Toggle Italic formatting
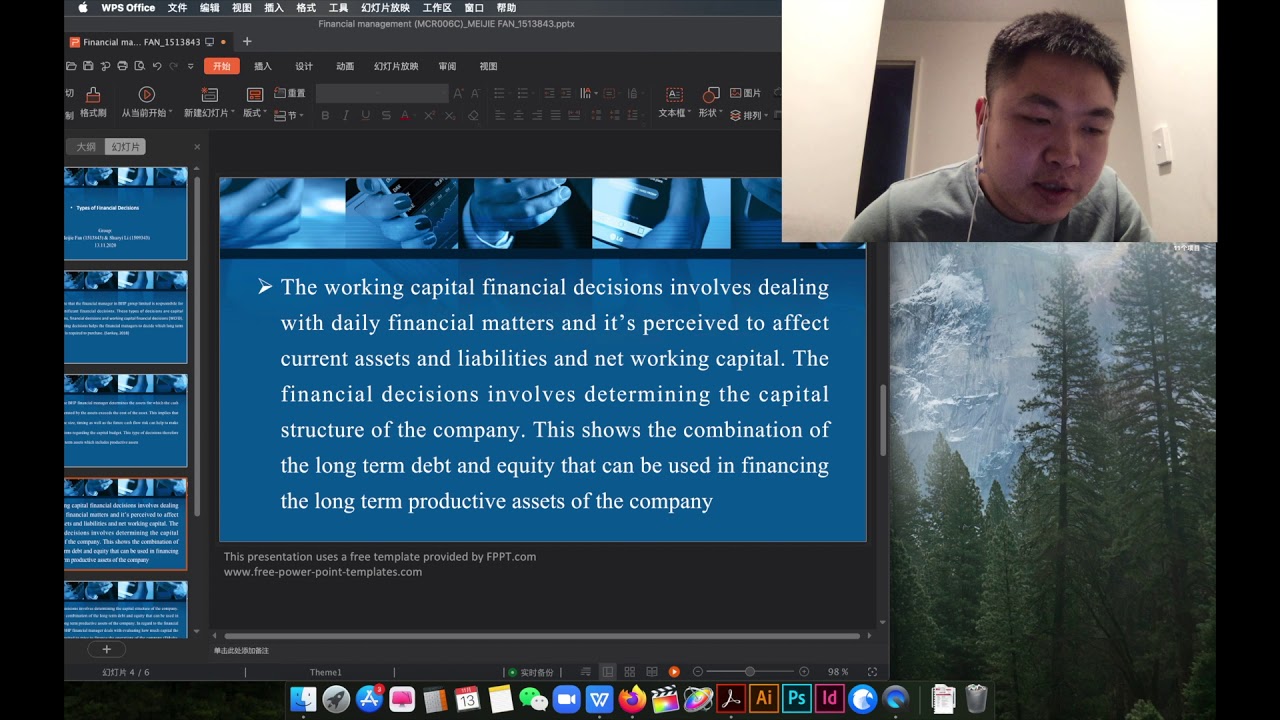This screenshot has height=720, width=1280. click(x=346, y=116)
